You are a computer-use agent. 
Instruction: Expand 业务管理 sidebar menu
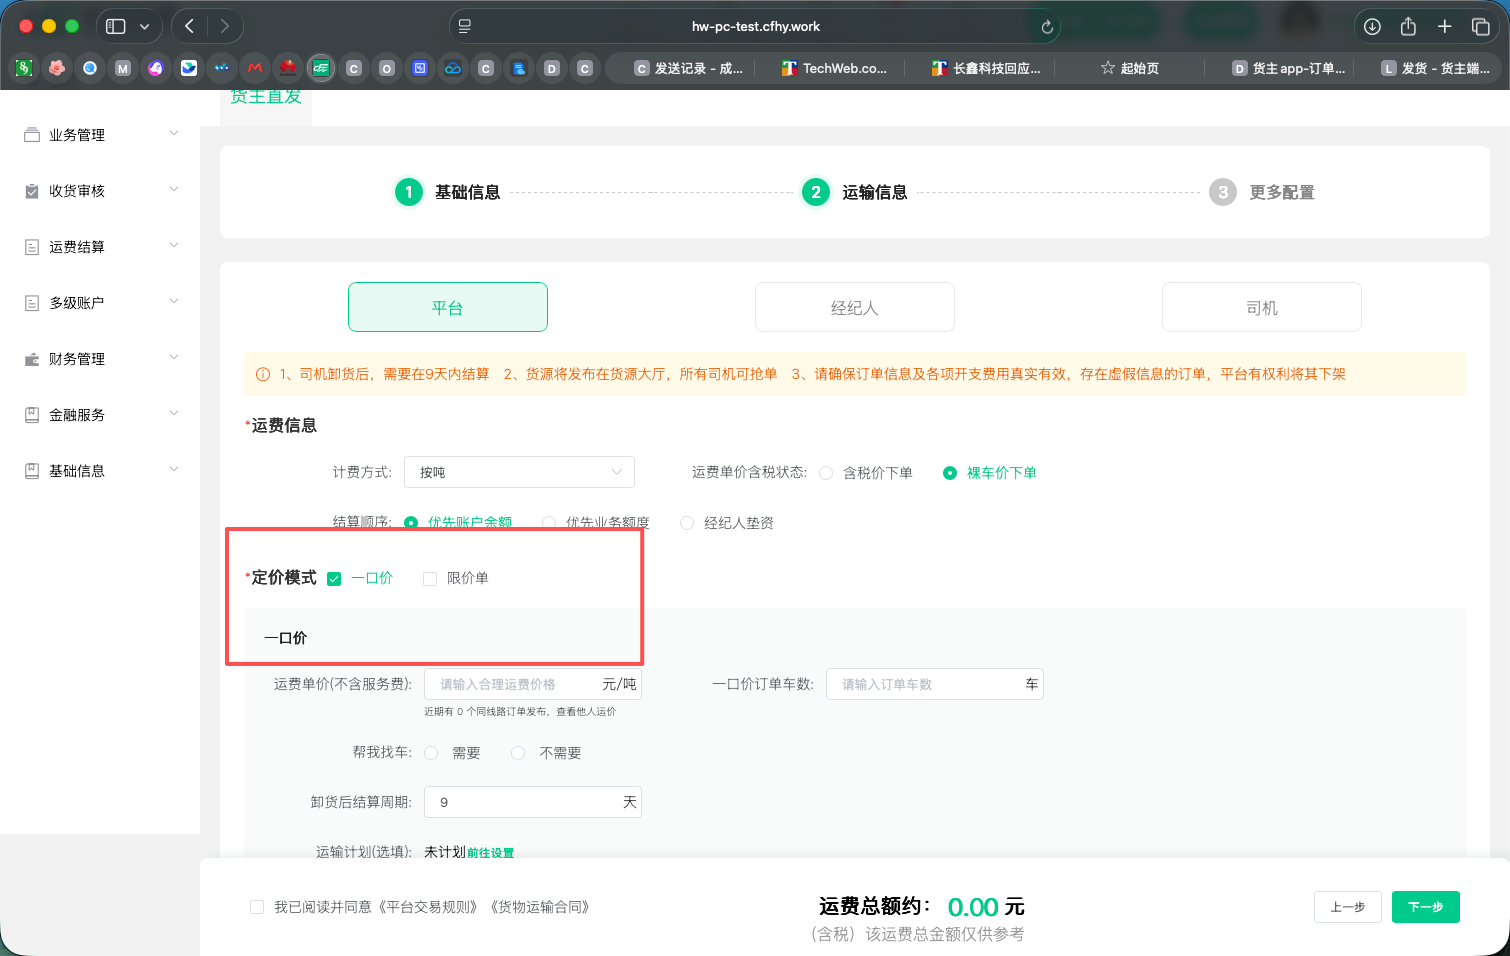tap(174, 133)
